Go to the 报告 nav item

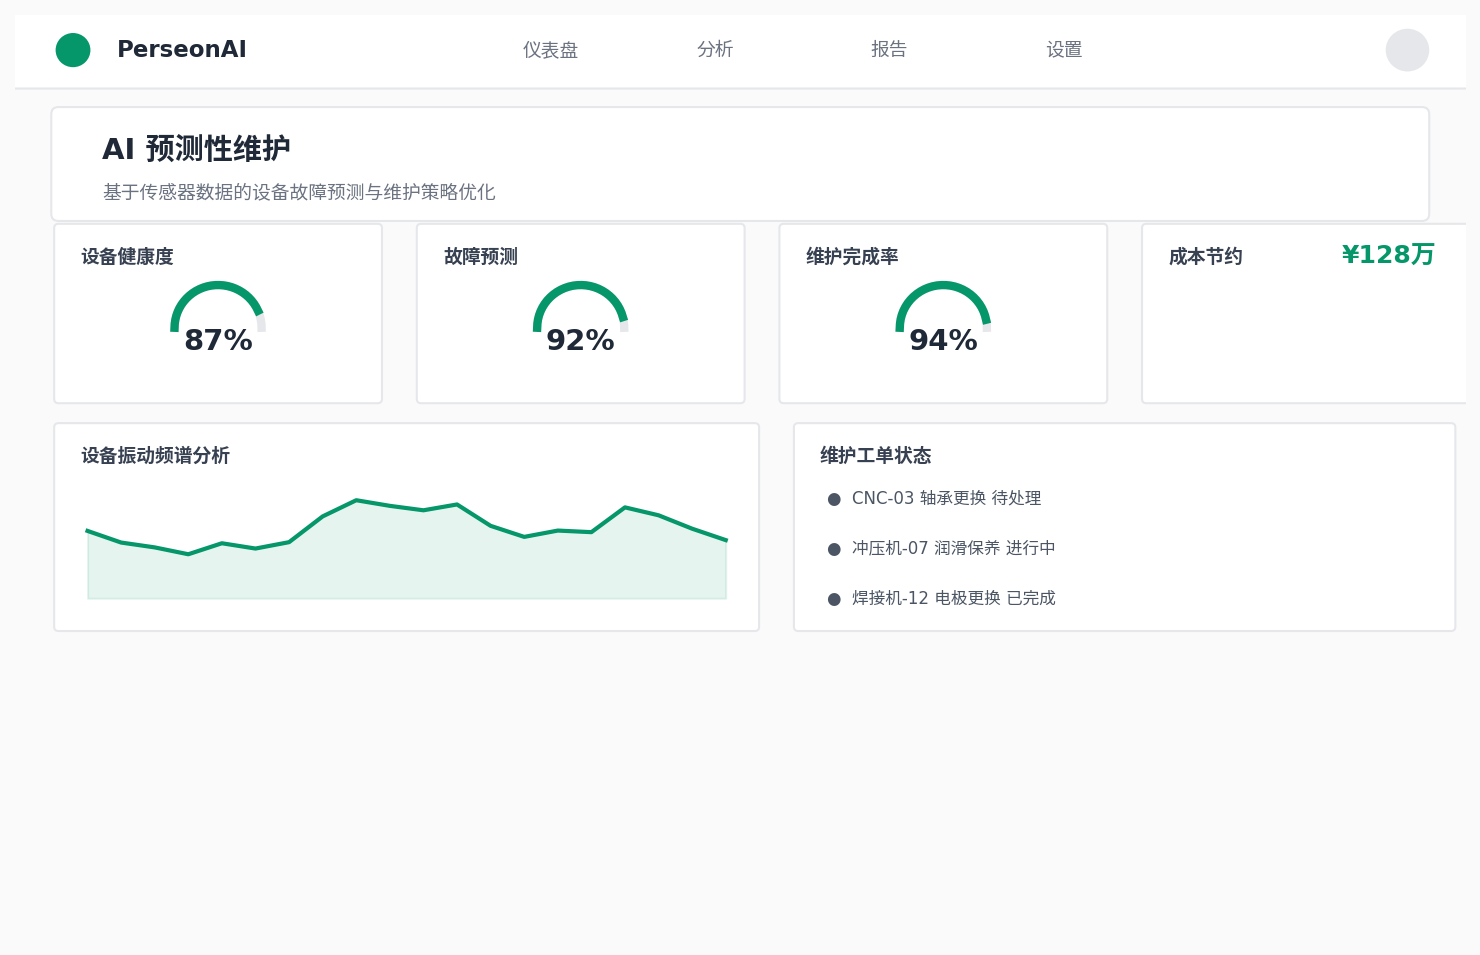click(889, 49)
